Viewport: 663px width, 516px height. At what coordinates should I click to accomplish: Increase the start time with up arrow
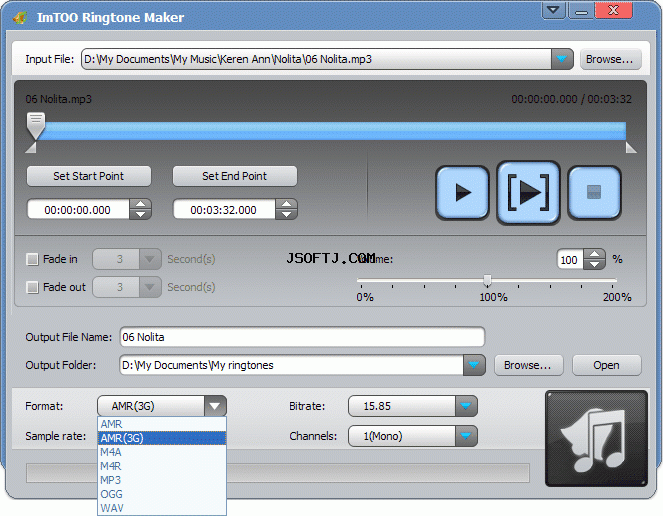click(140, 204)
